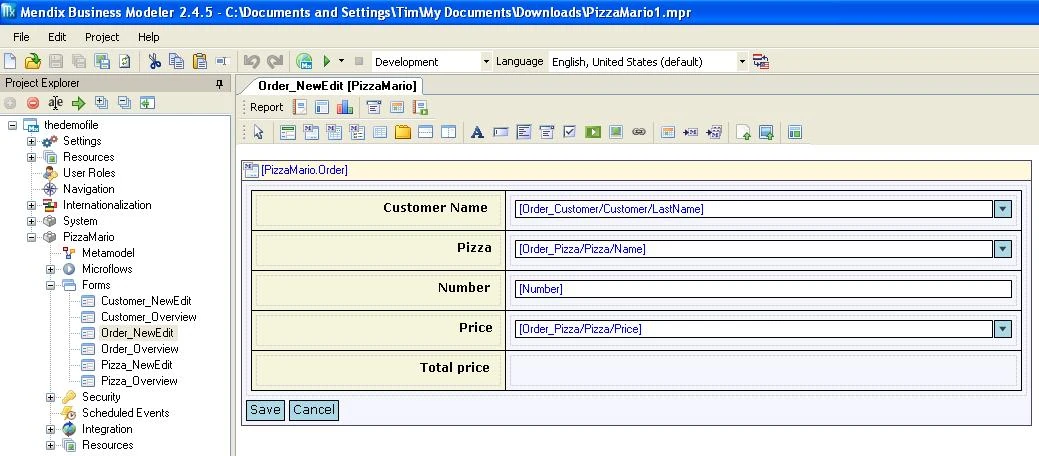The width and height of the screenshot is (1039, 456).
Task: Pin the Project Explorer panel
Action: [220, 84]
